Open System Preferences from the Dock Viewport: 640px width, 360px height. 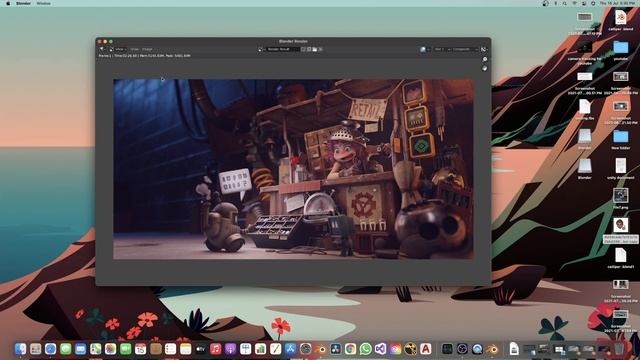pos(305,349)
